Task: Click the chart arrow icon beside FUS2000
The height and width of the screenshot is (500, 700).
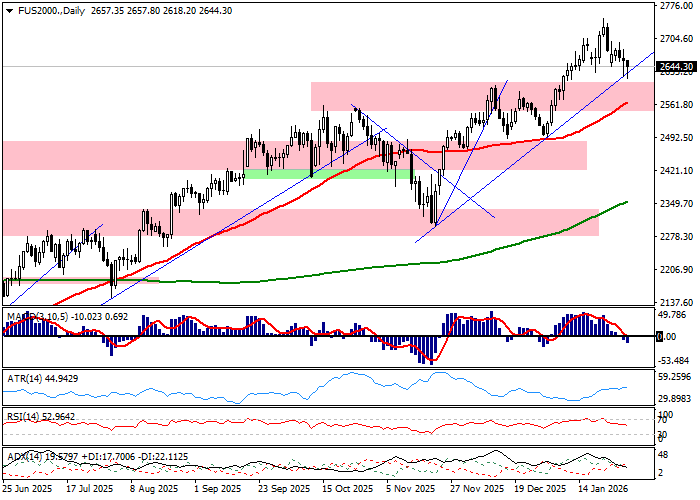Action: (7, 8)
